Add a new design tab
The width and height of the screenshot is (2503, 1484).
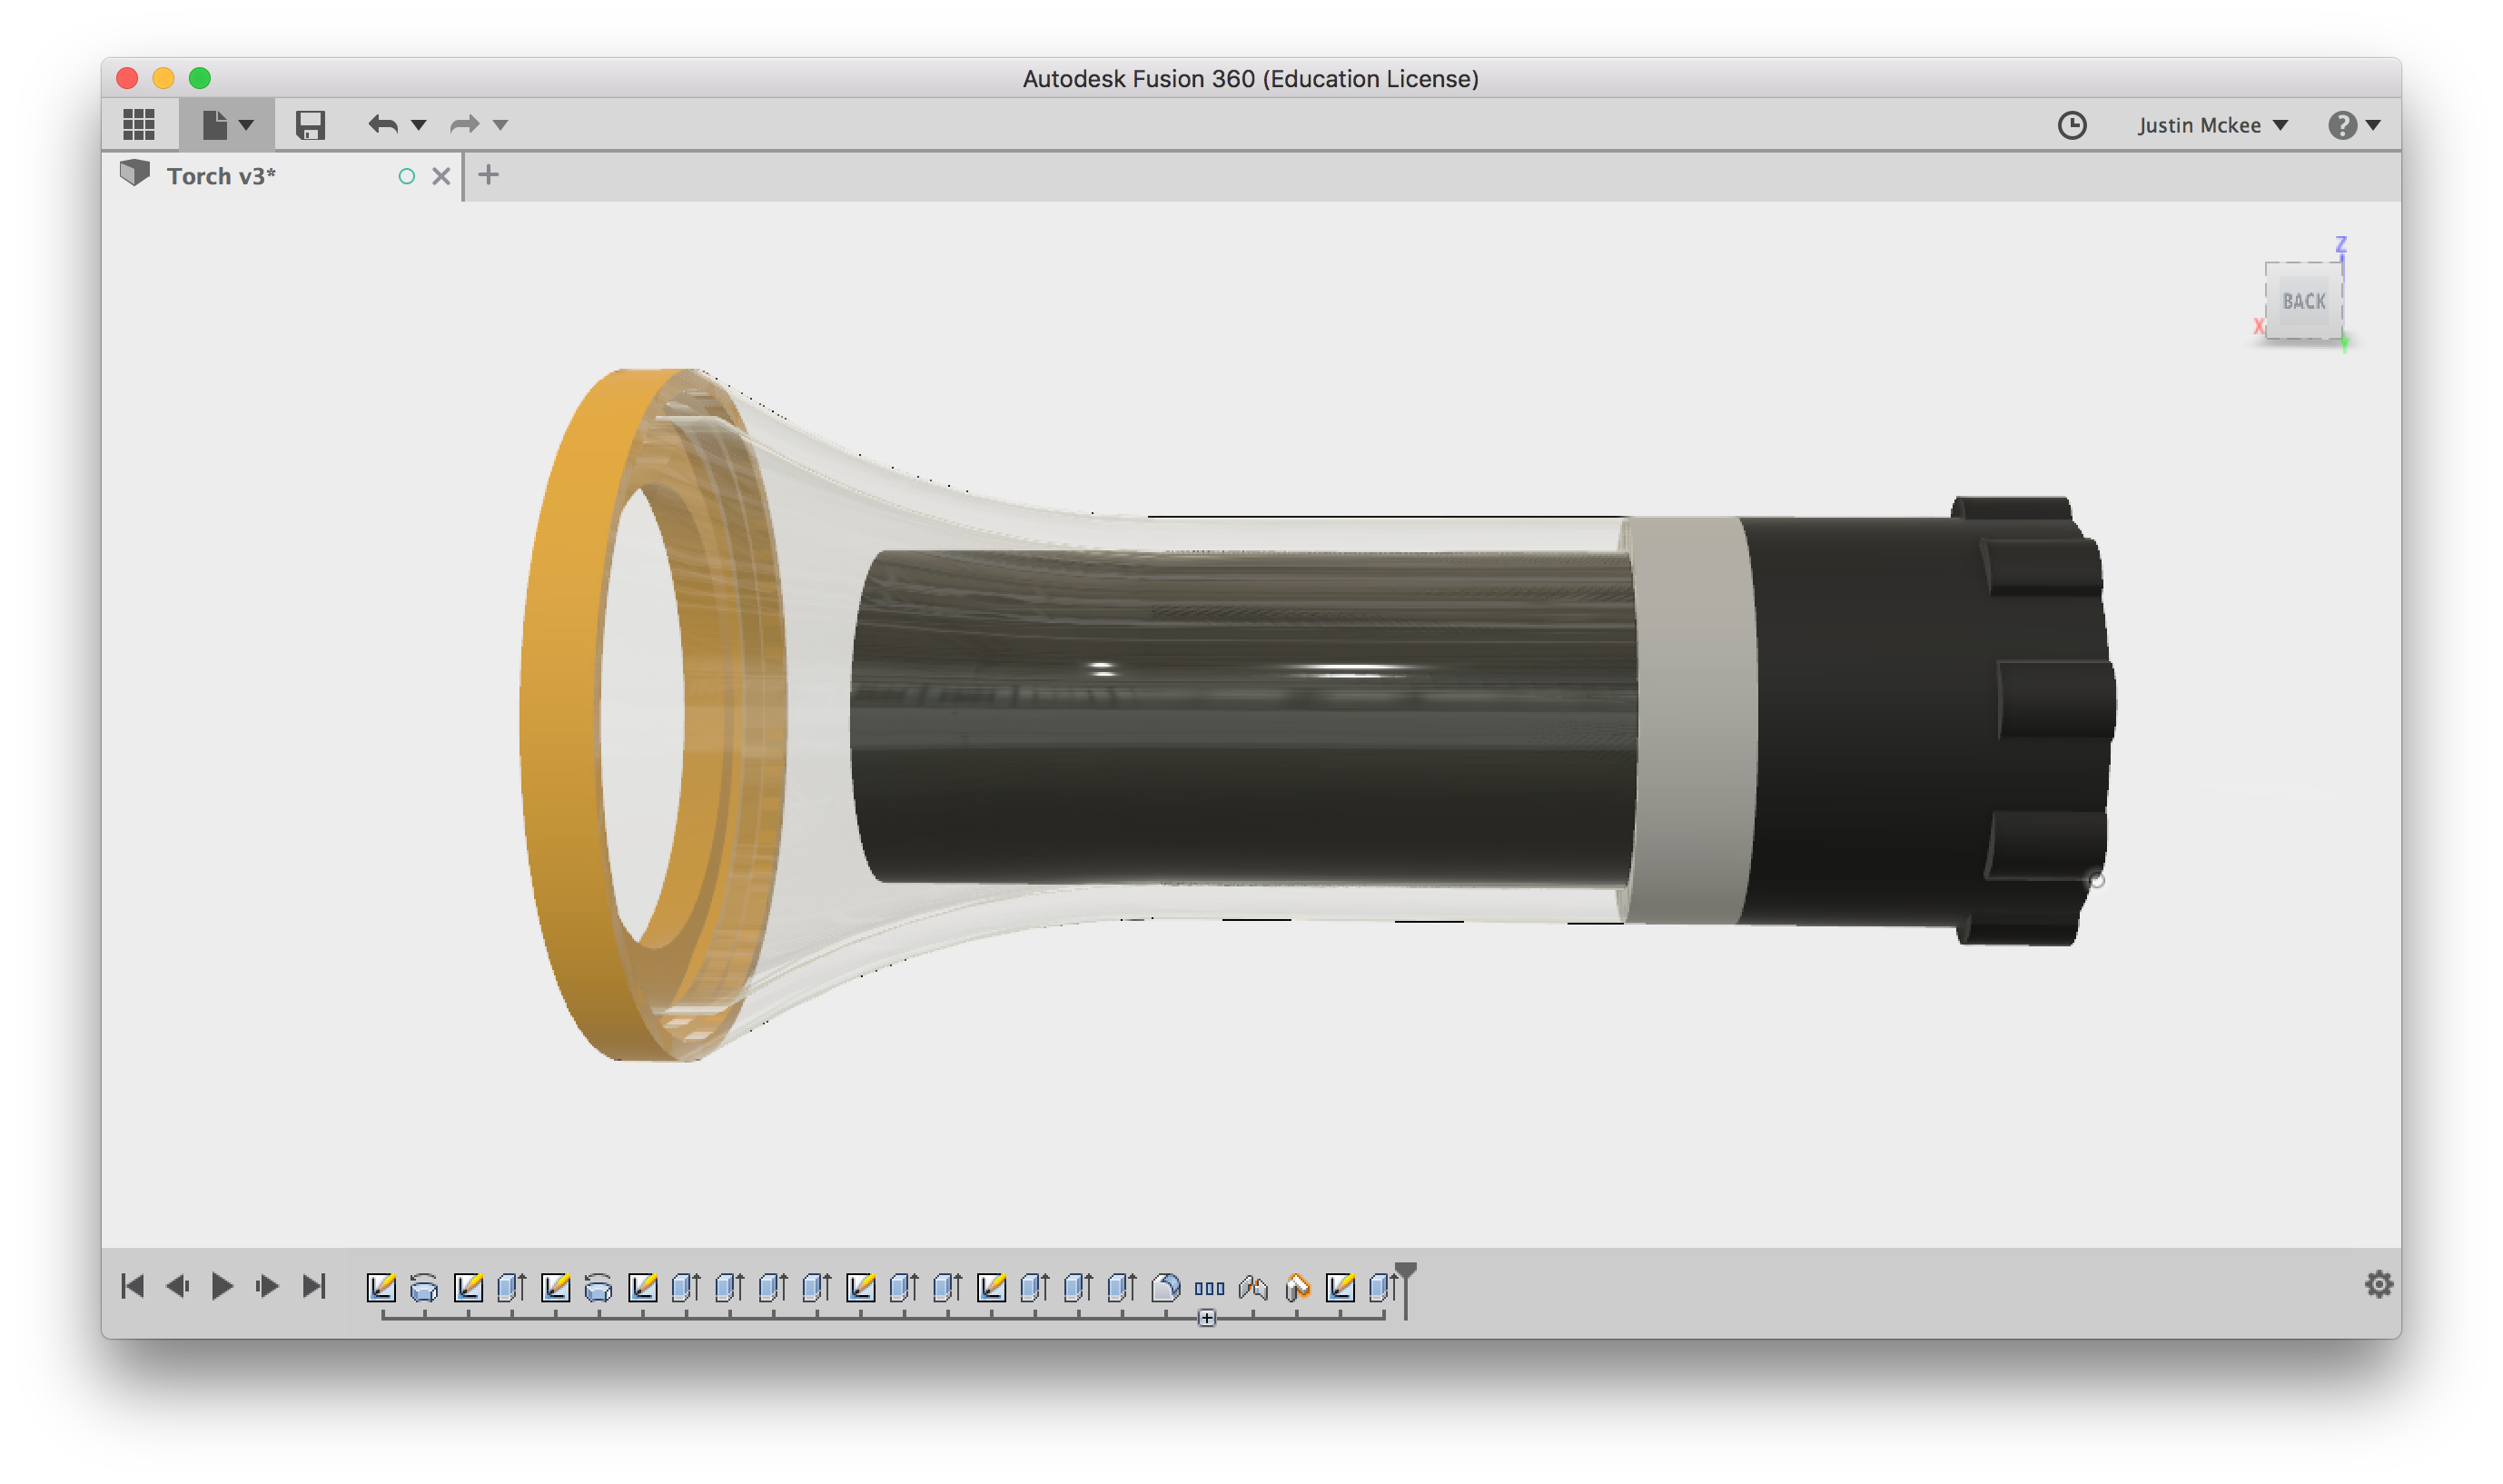point(488,175)
